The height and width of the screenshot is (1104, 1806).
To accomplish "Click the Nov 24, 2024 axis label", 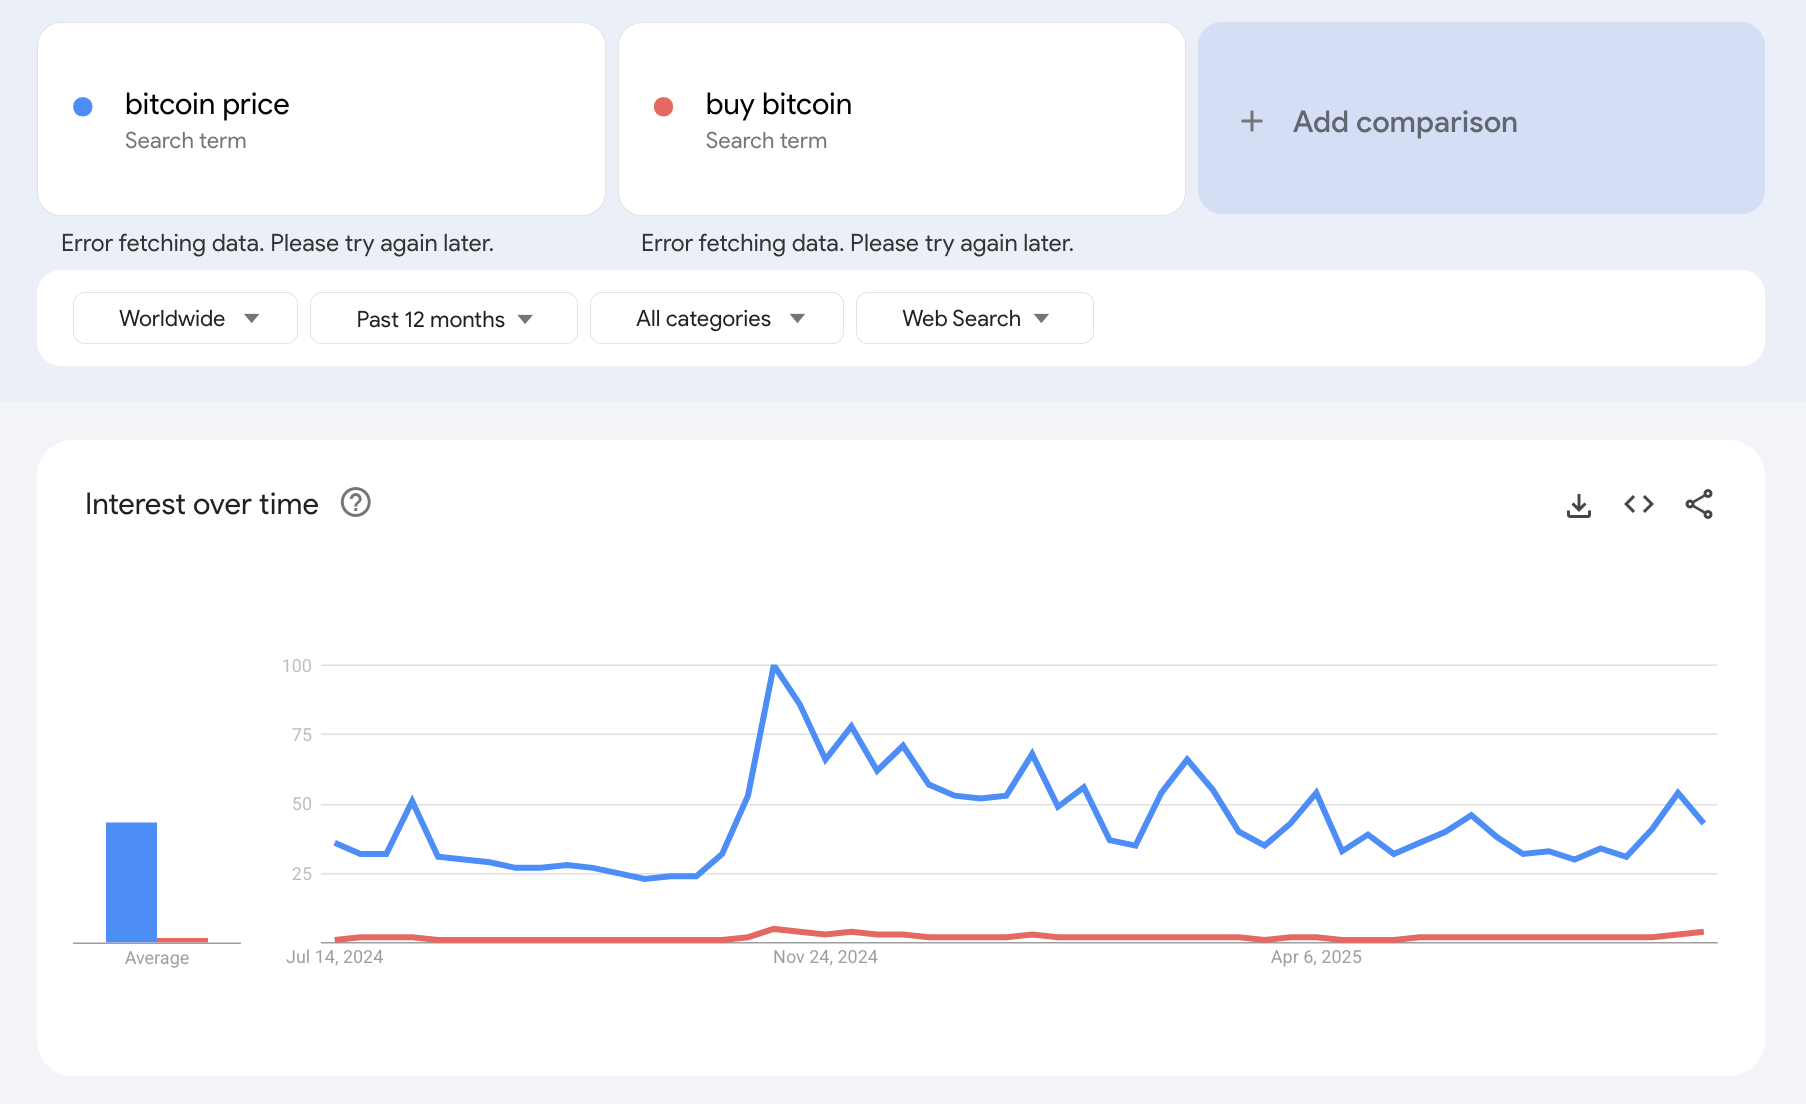I will tap(825, 957).
